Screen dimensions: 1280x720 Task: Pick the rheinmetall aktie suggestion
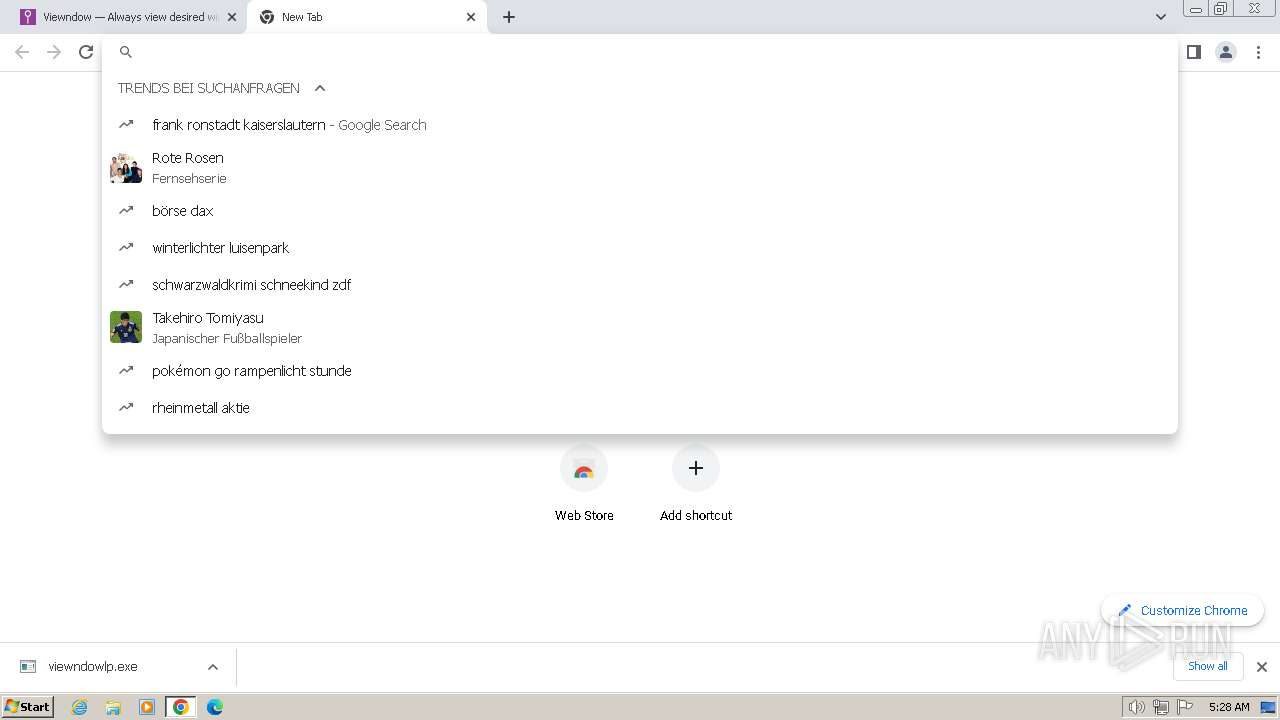tap(640, 408)
